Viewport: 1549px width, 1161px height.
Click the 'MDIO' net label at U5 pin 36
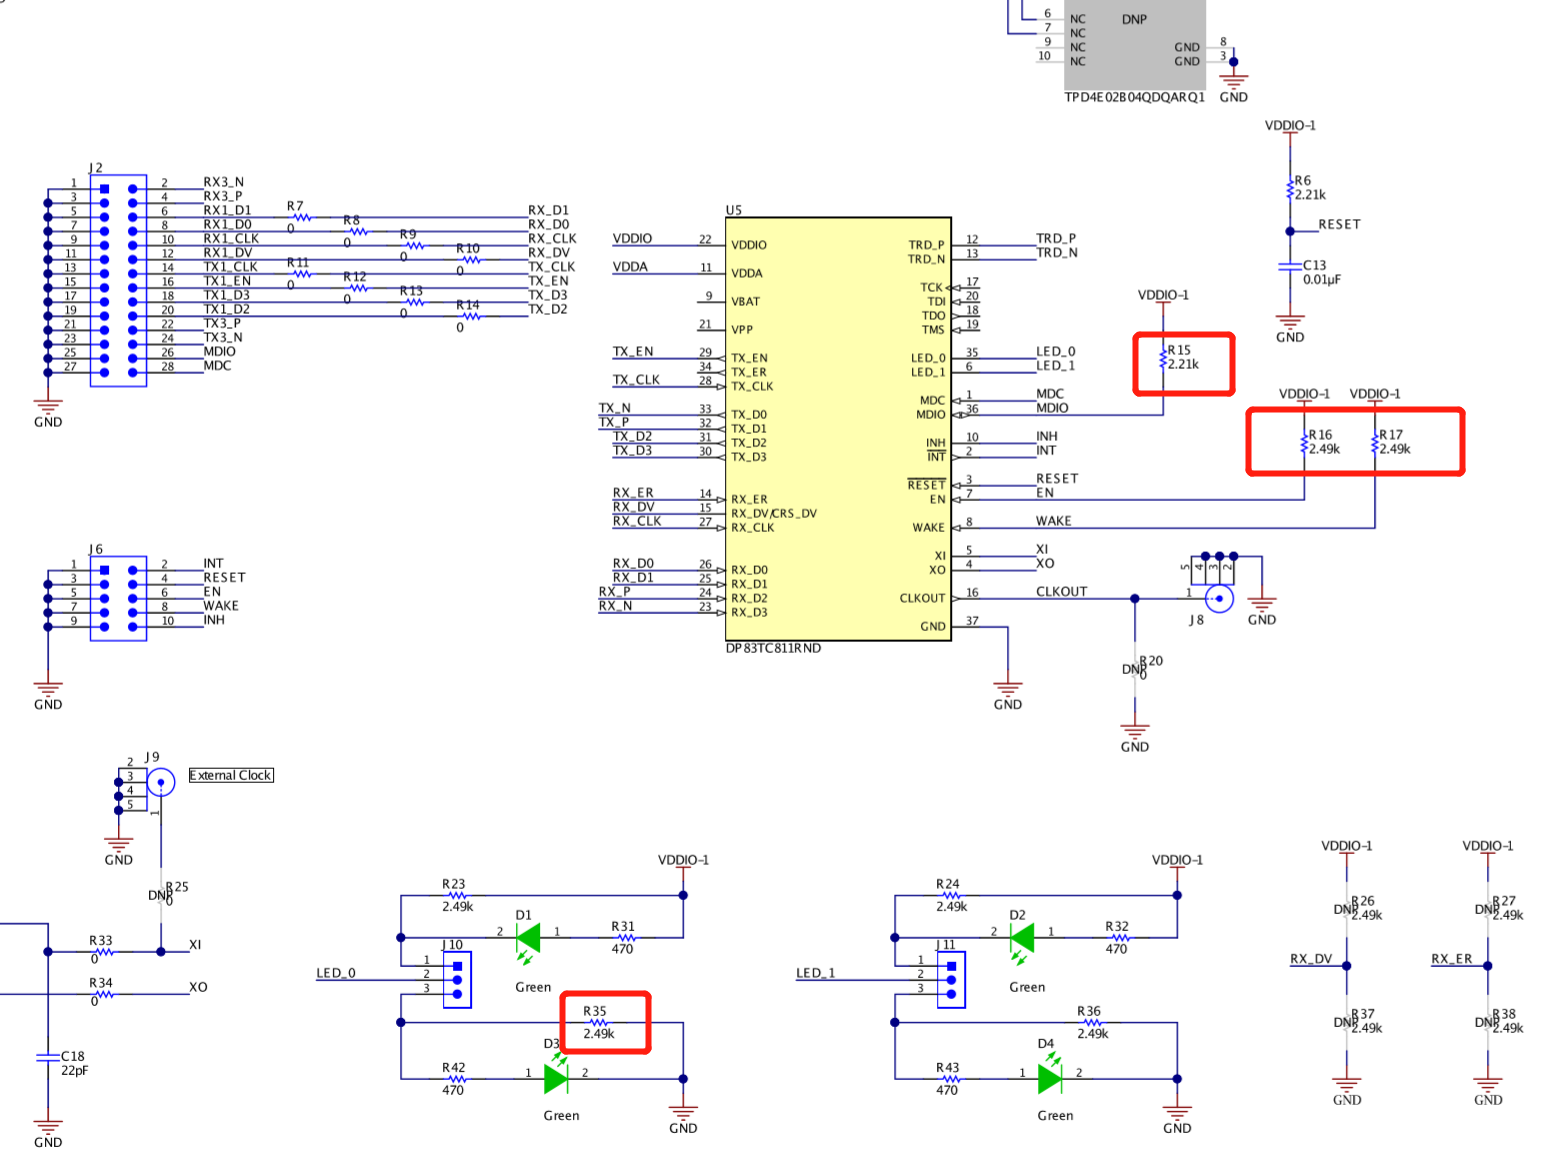1052,408
